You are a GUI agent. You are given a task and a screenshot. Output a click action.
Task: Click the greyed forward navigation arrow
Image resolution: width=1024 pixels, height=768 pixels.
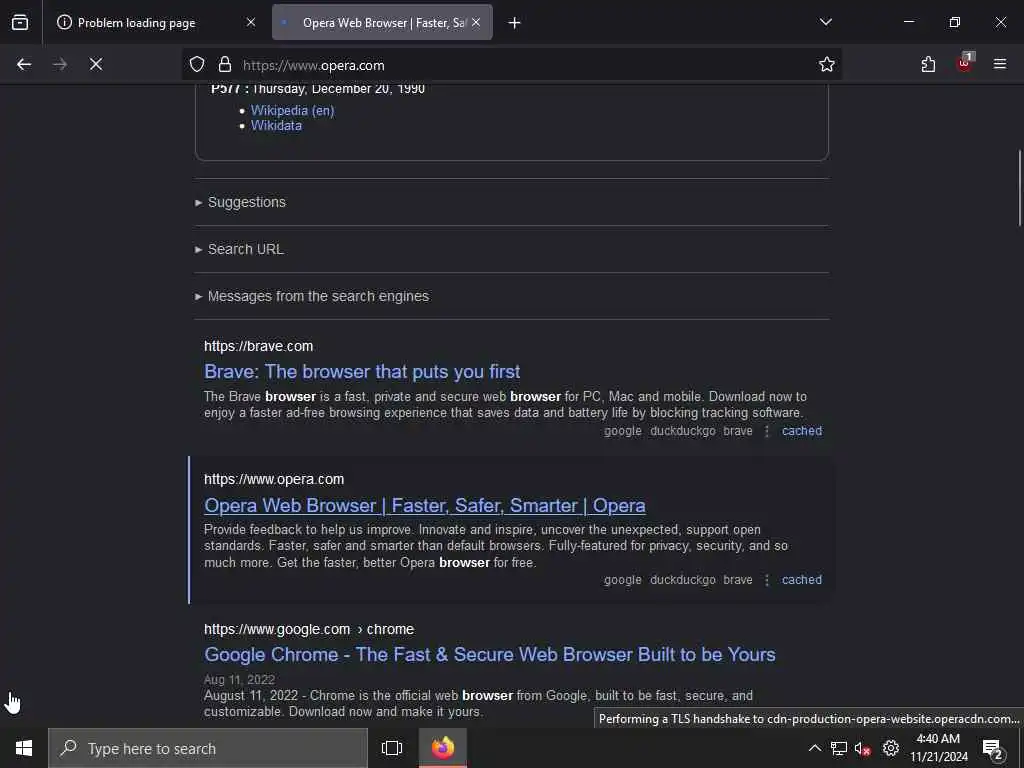60,64
